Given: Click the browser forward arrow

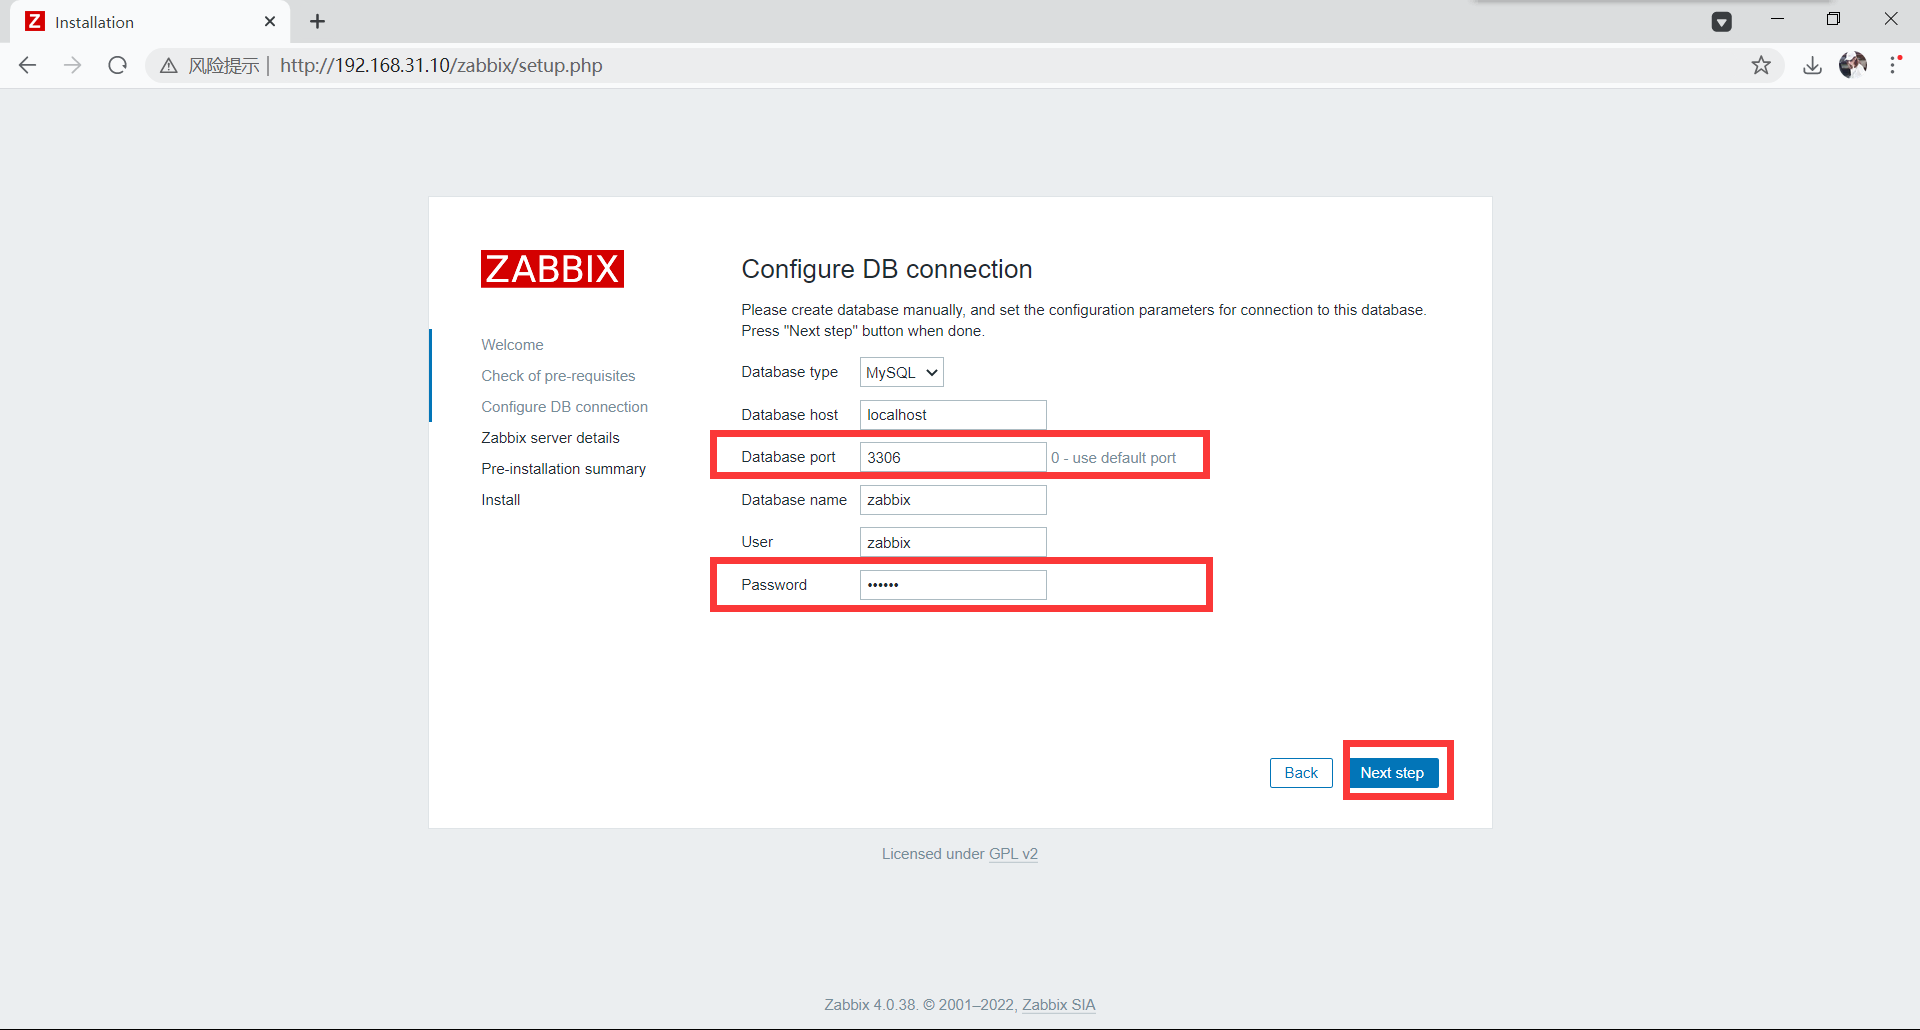Looking at the screenshot, I should point(73,65).
